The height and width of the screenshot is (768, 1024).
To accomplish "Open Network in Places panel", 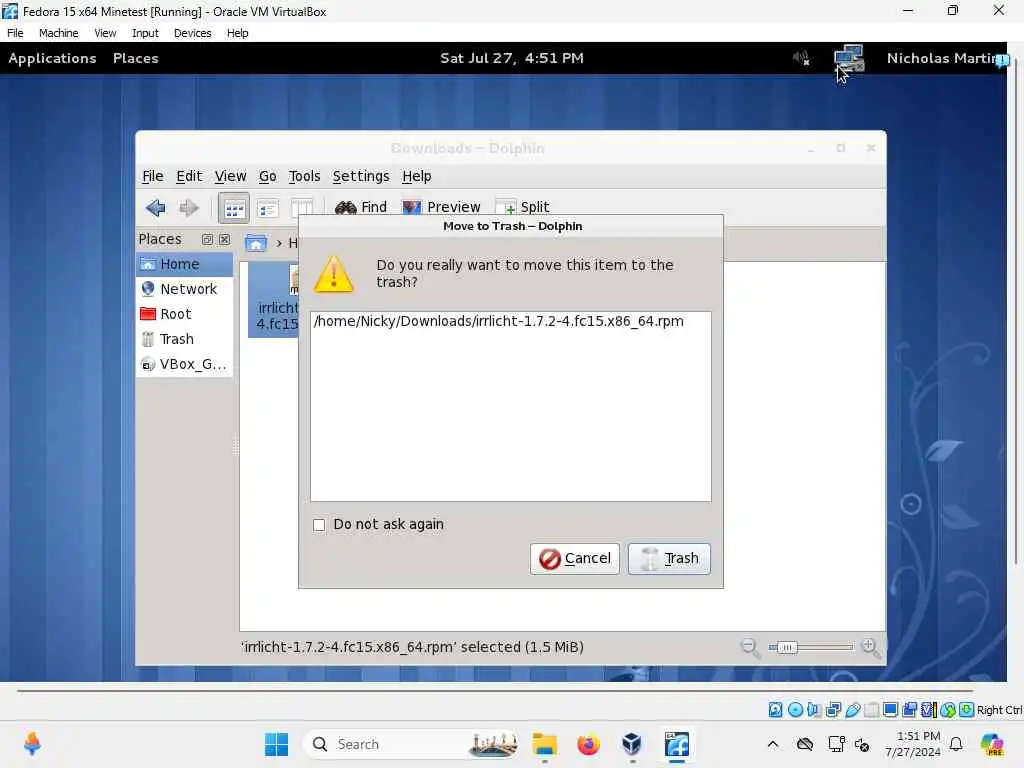I will 185,289.
